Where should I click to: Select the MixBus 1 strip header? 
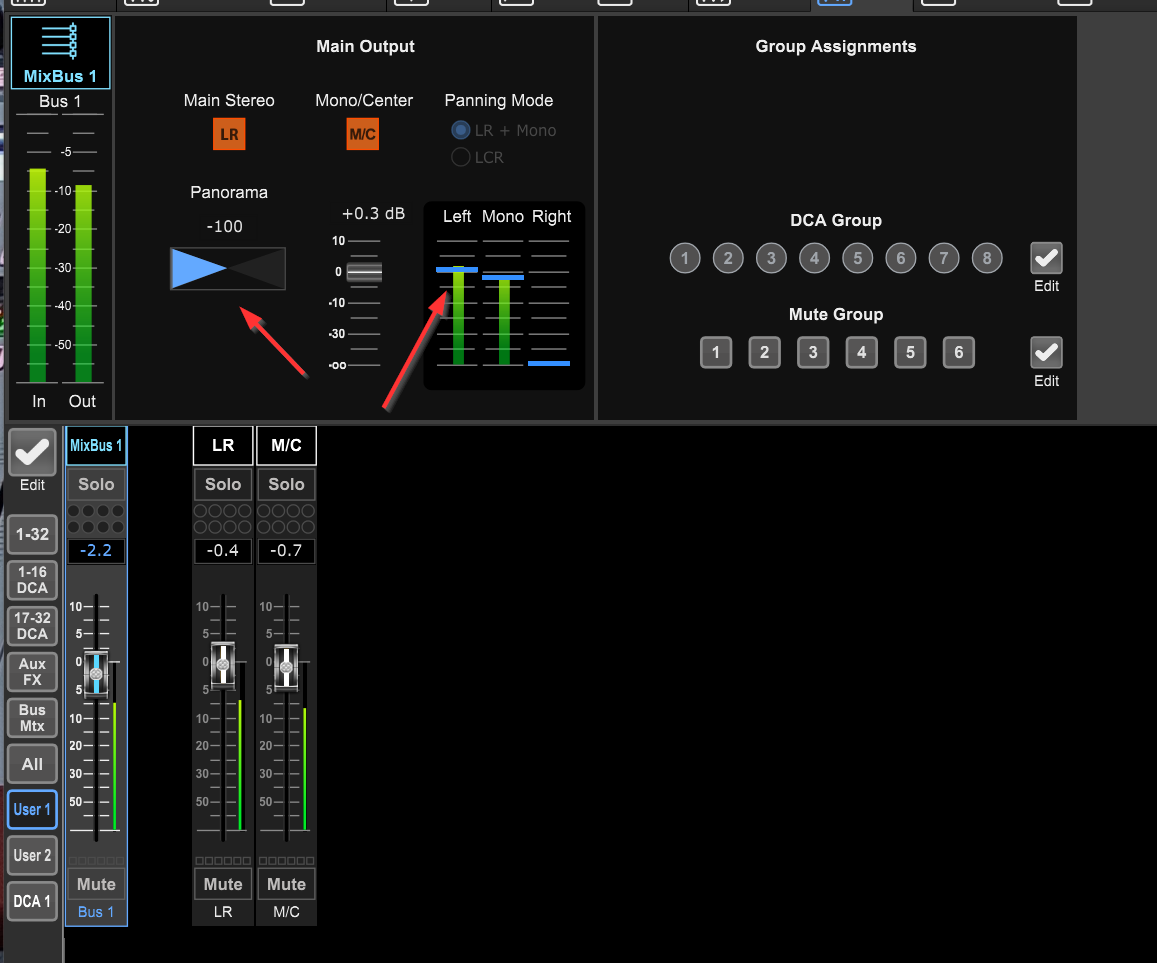coord(96,446)
